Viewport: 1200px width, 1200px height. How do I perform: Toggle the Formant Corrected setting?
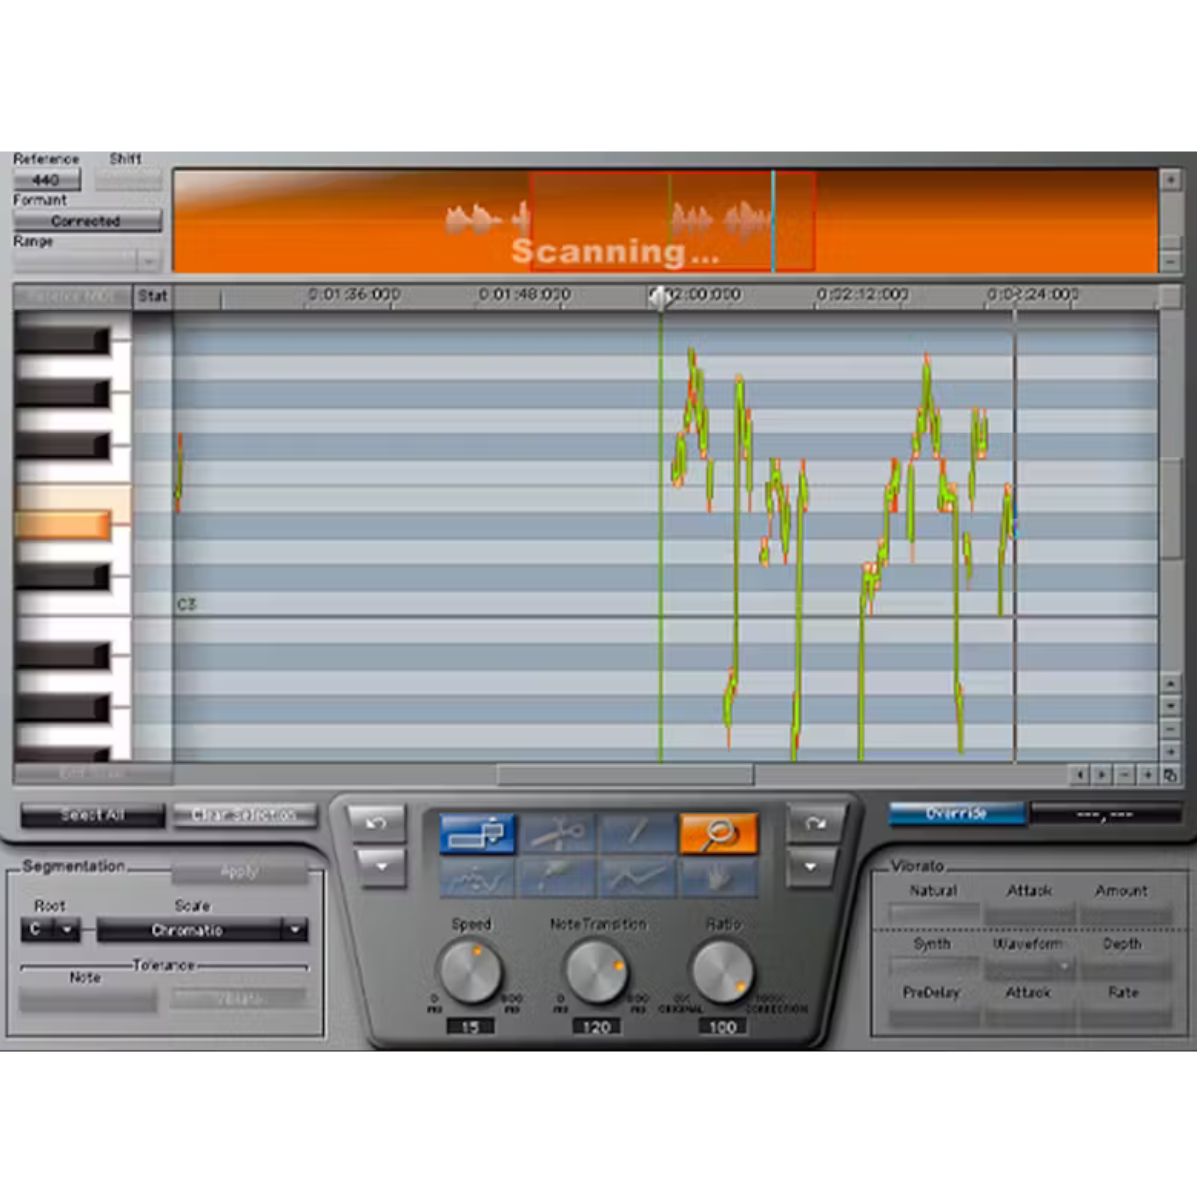click(85, 221)
